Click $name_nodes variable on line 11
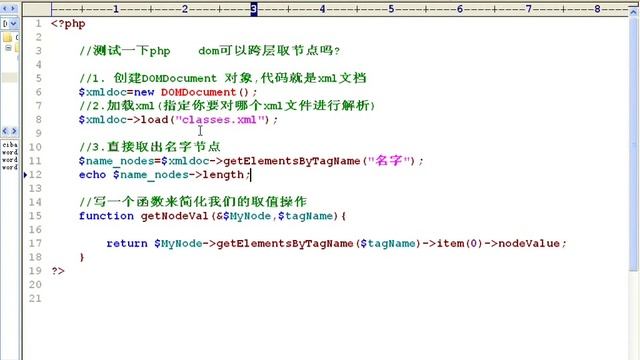The height and width of the screenshot is (360, 640). [117, 161]
